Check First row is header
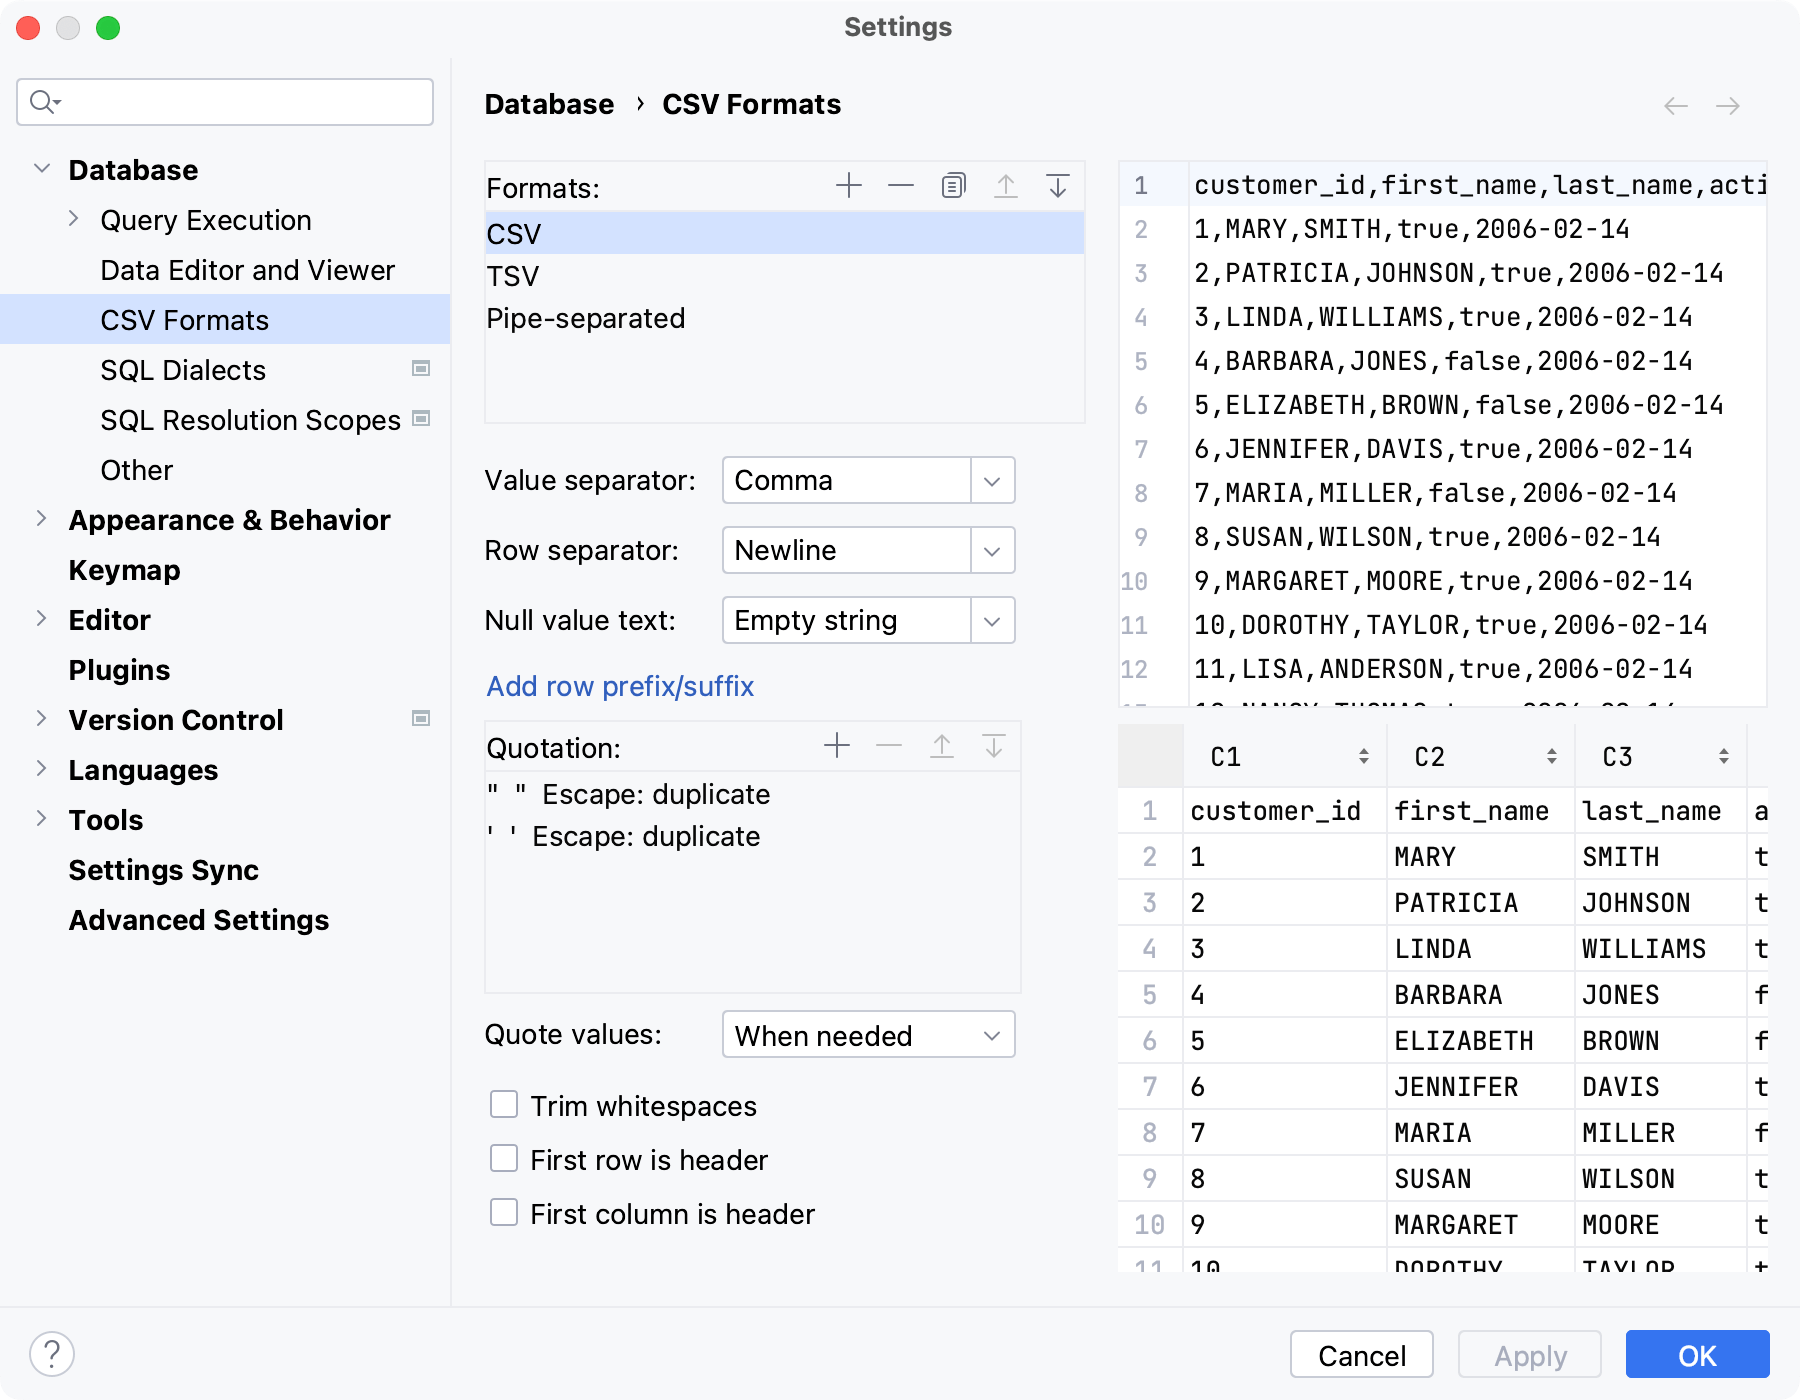The height and width of the screenshot is (1400, 1800). click(505, 1158)
